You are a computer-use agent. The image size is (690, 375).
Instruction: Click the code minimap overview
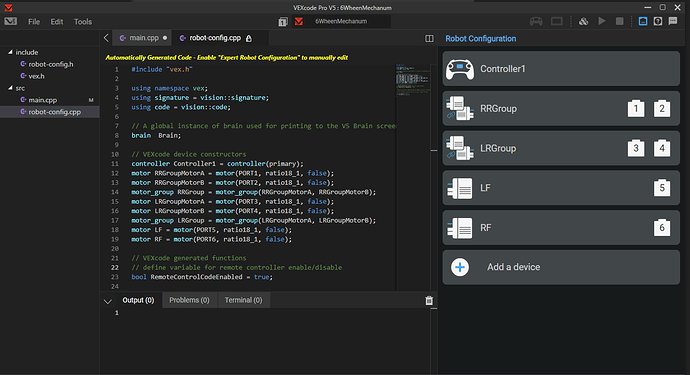click(x=413, y=79)
